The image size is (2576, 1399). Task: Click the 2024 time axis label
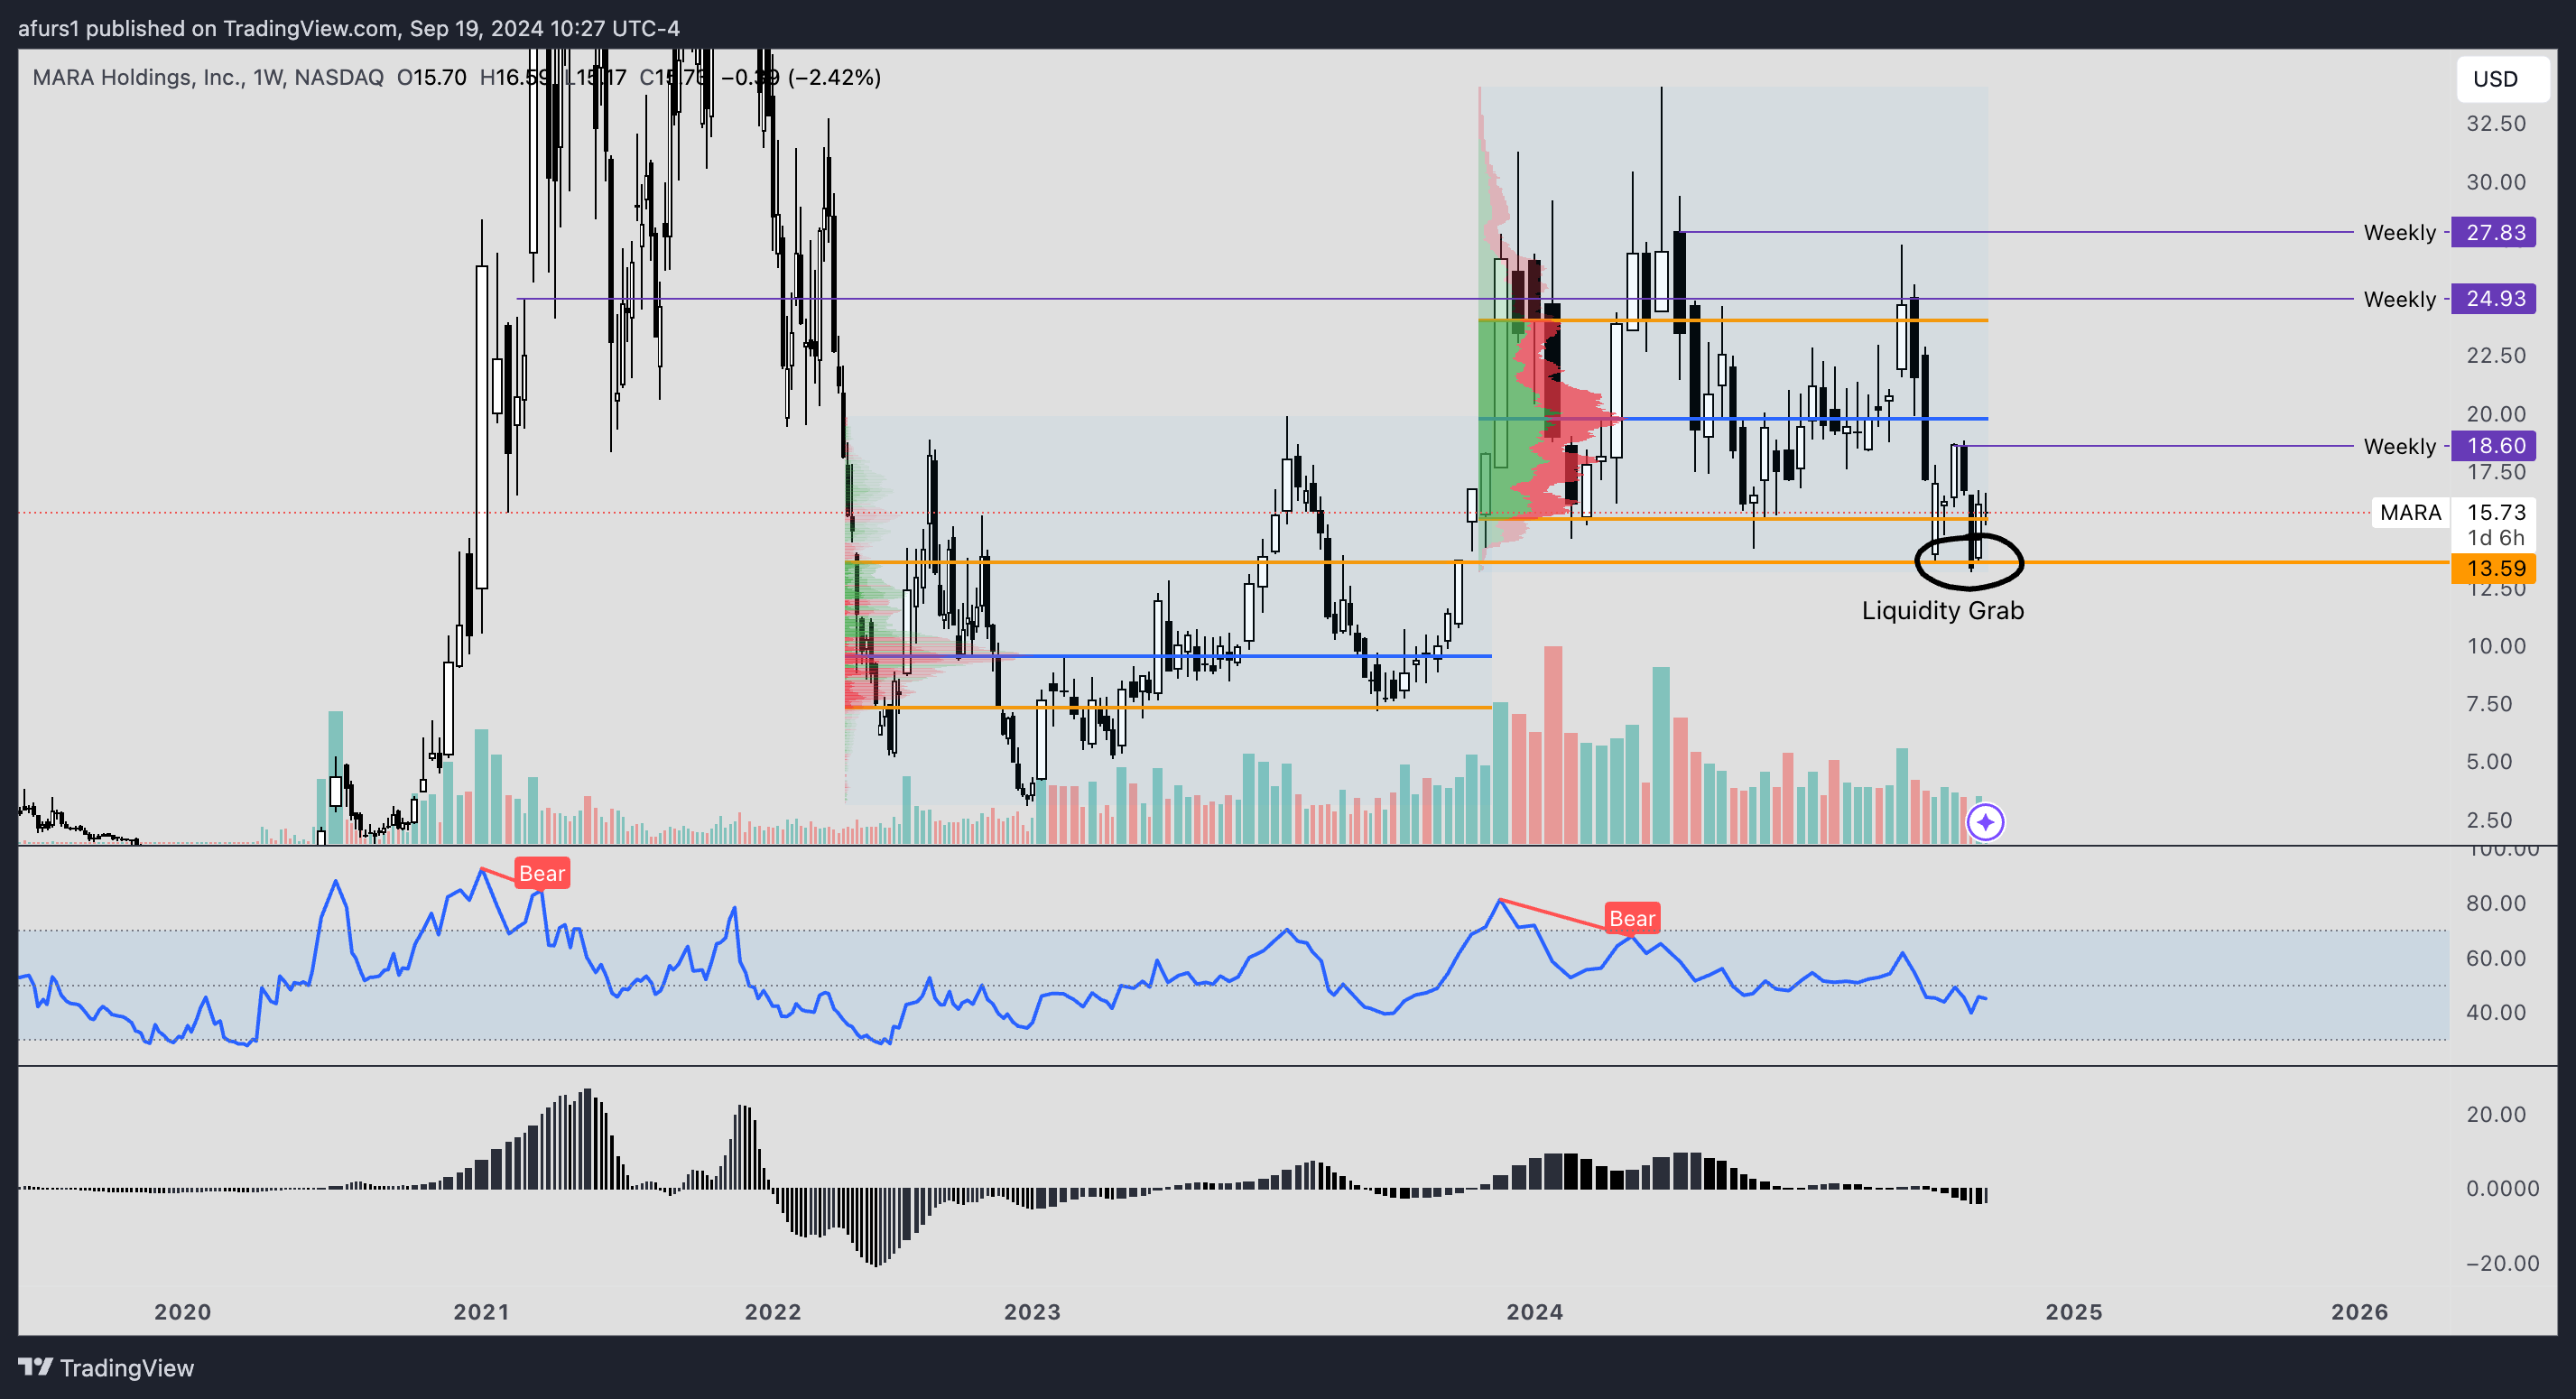click(1535, 1311)
